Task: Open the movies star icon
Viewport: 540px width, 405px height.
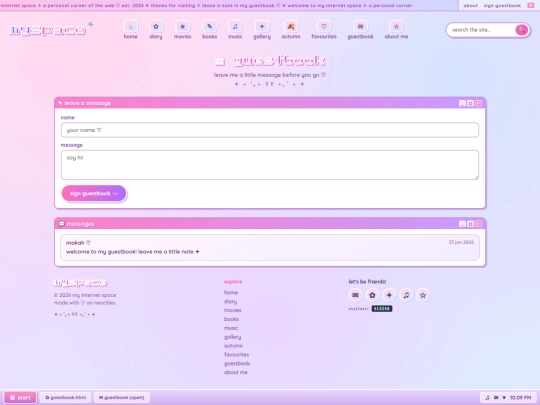Action: pyautogui.click(x=183, y=27)
